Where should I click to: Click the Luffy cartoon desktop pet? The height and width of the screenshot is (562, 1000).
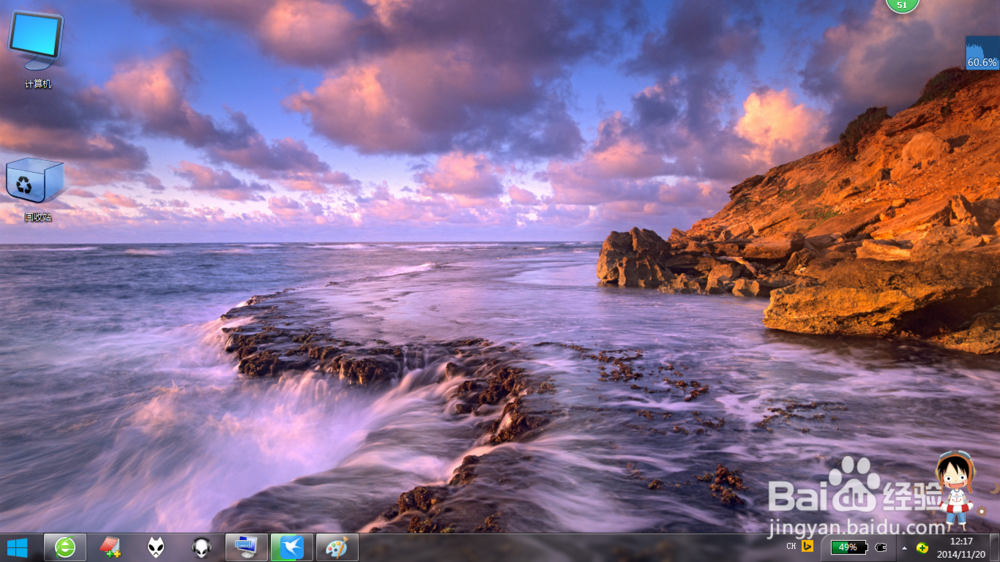point(955,490)
